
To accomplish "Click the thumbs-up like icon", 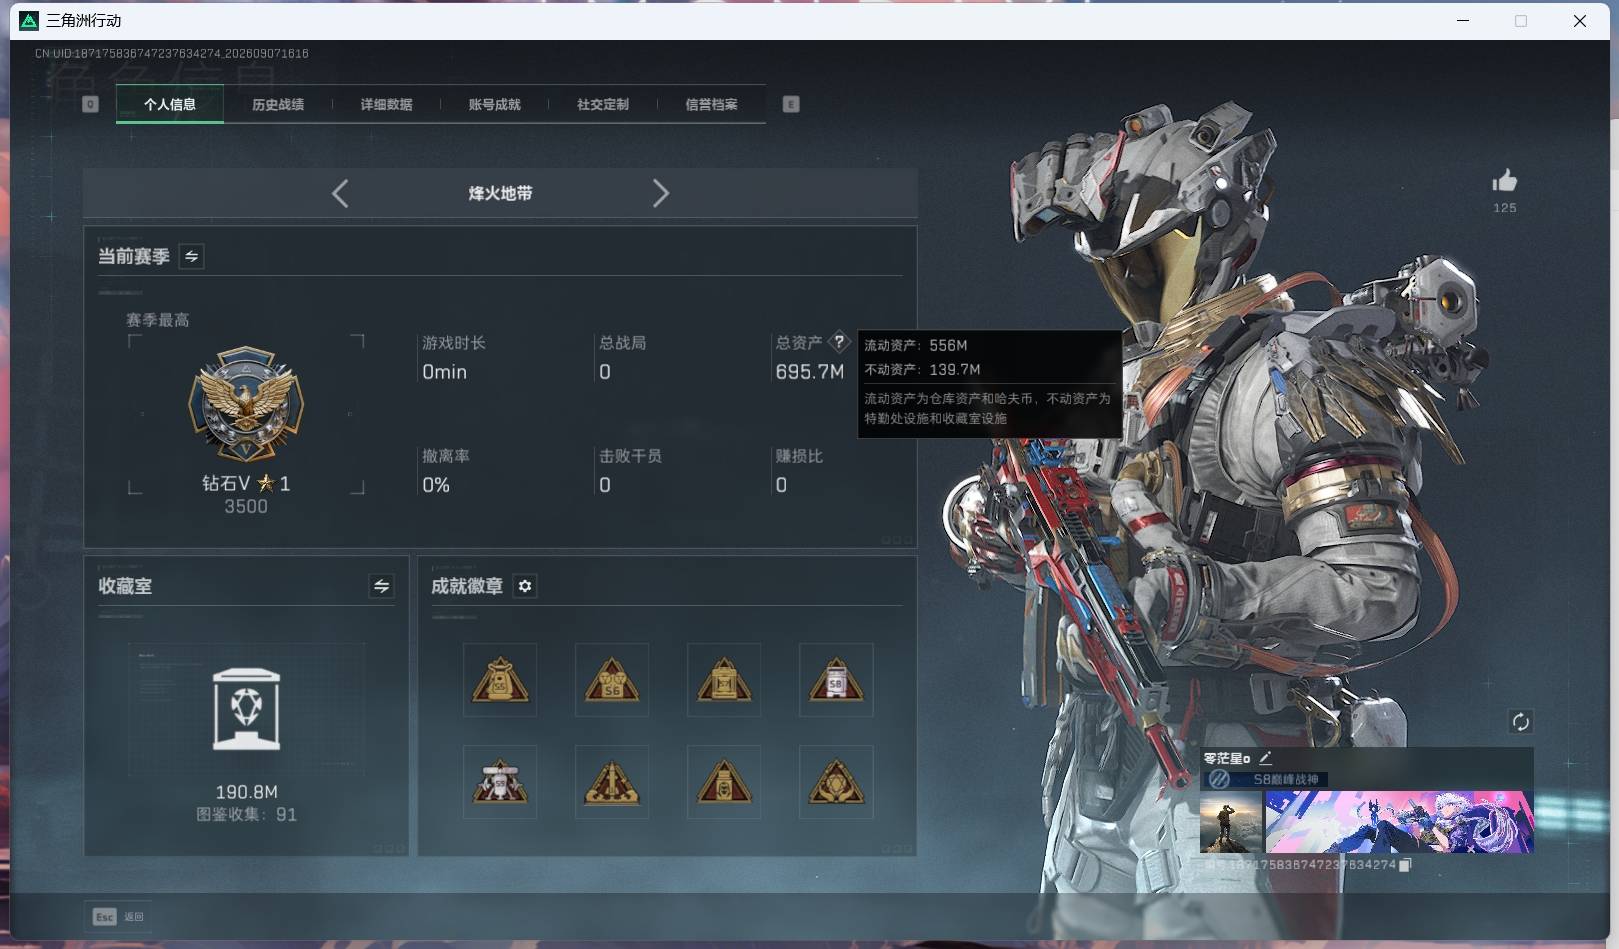I will [1505, 181].
